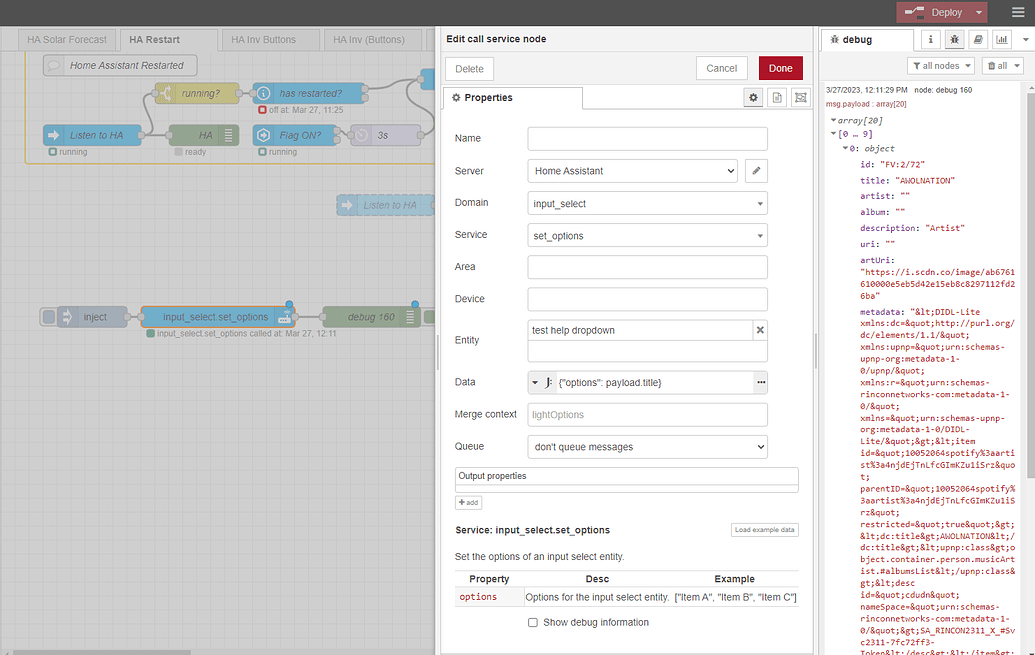Collapse the array[20] tree
Image resolution: width=1035 pixels, height=655 pixels.
click(834, 120)
